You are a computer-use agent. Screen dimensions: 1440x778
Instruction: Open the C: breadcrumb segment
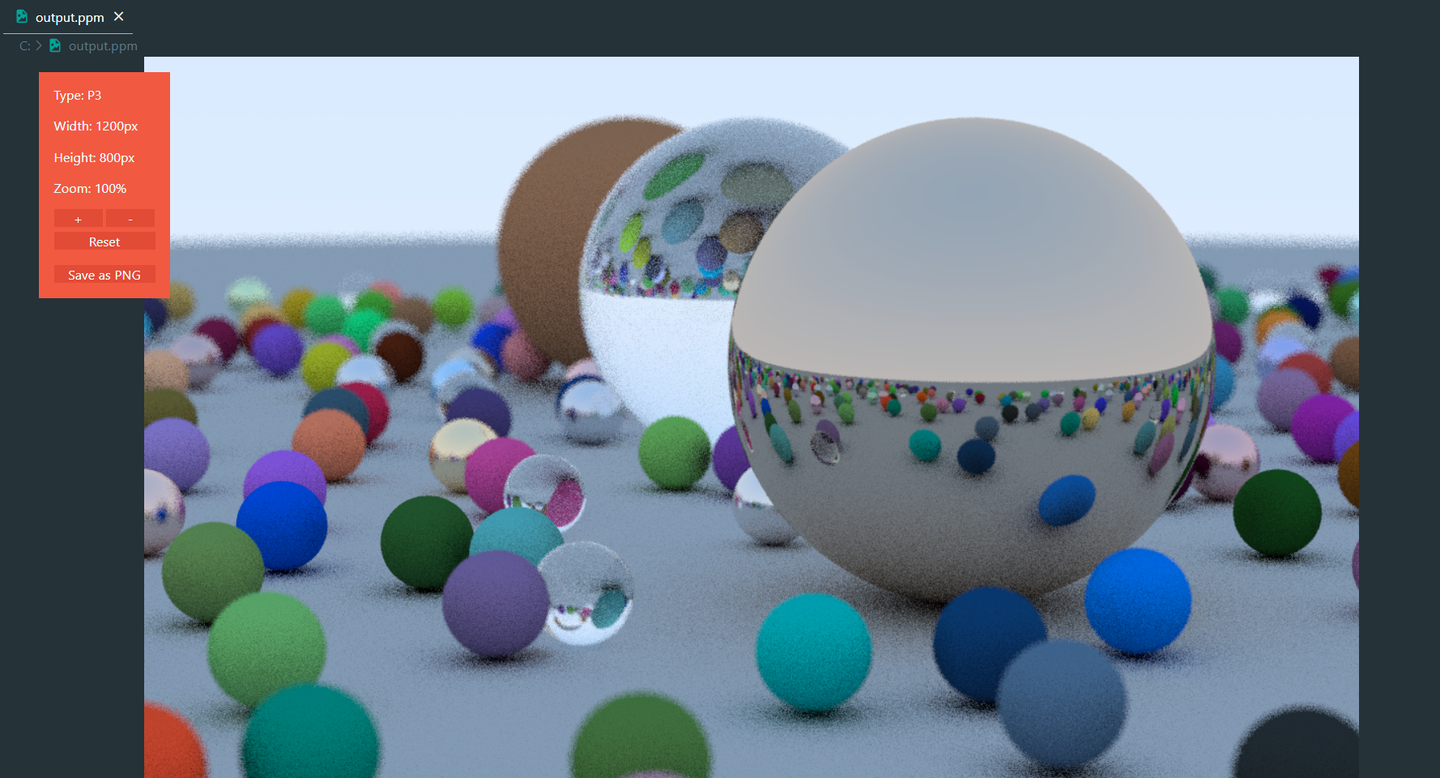pos(25,46)
